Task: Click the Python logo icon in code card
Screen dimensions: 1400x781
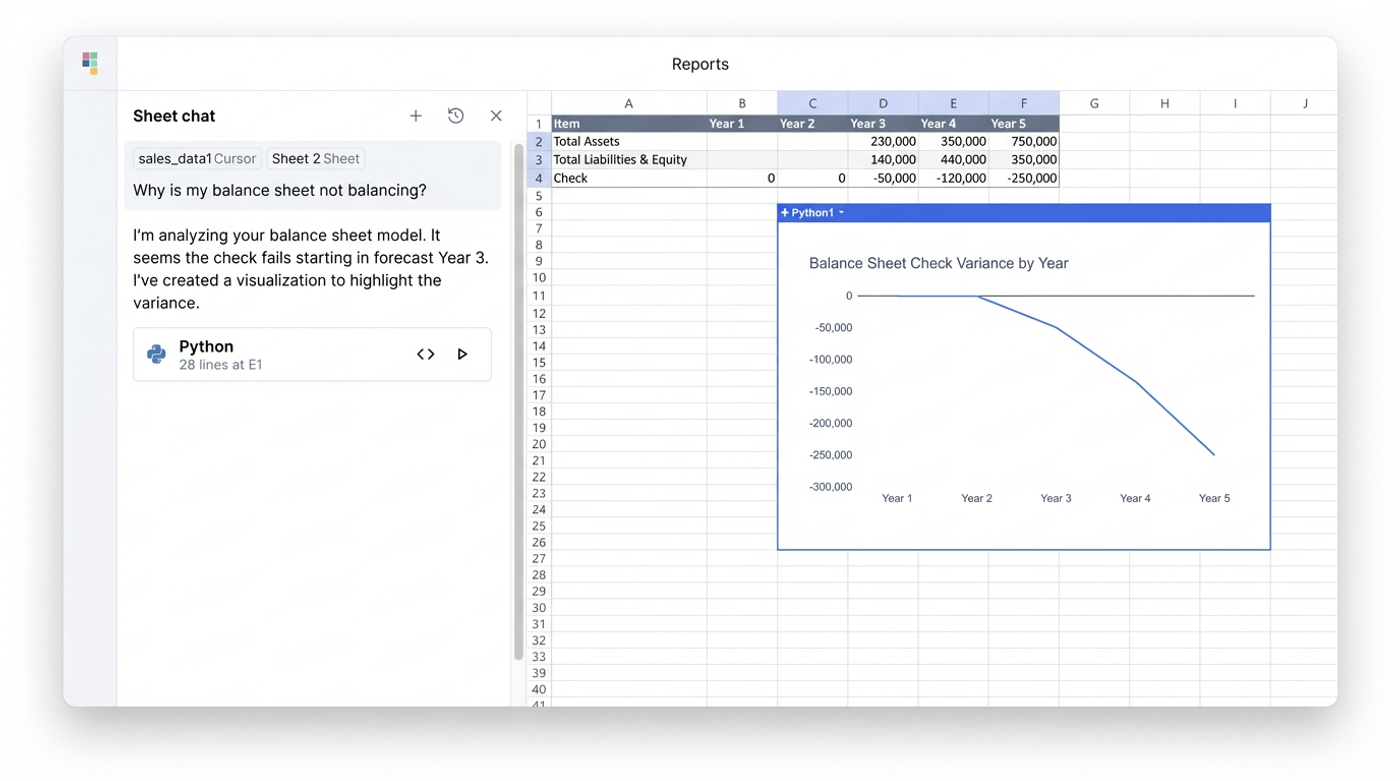Action: [156, 354]
